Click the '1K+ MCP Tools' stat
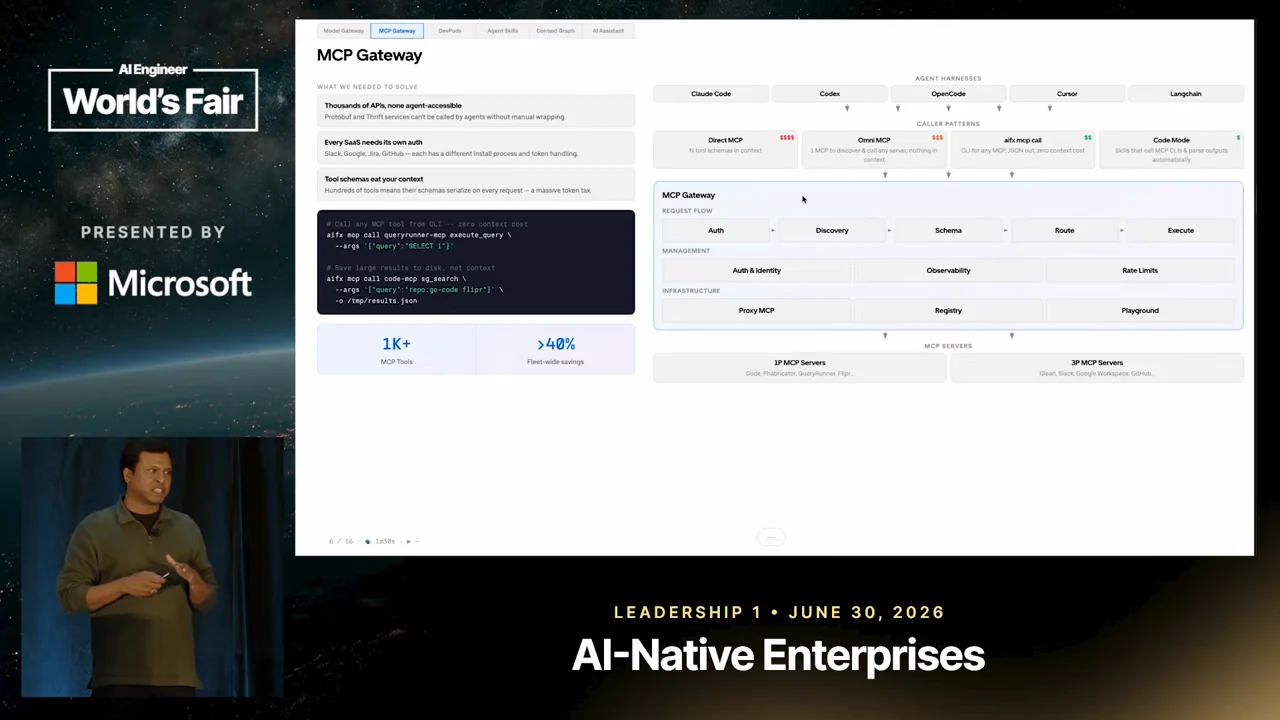 pos(396,350)
